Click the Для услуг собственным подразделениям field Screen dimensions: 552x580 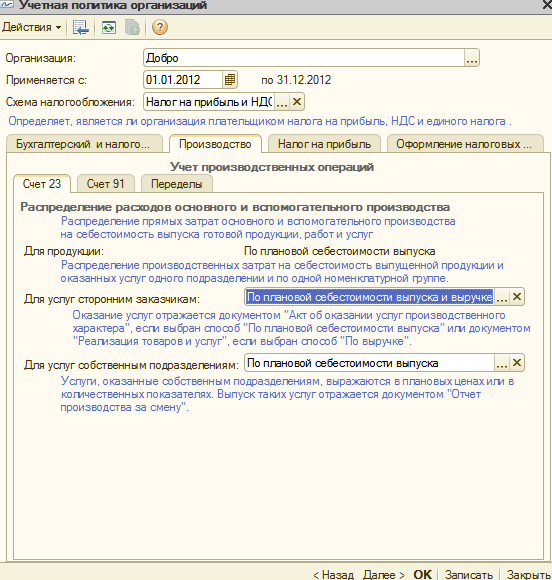(369, 363)
